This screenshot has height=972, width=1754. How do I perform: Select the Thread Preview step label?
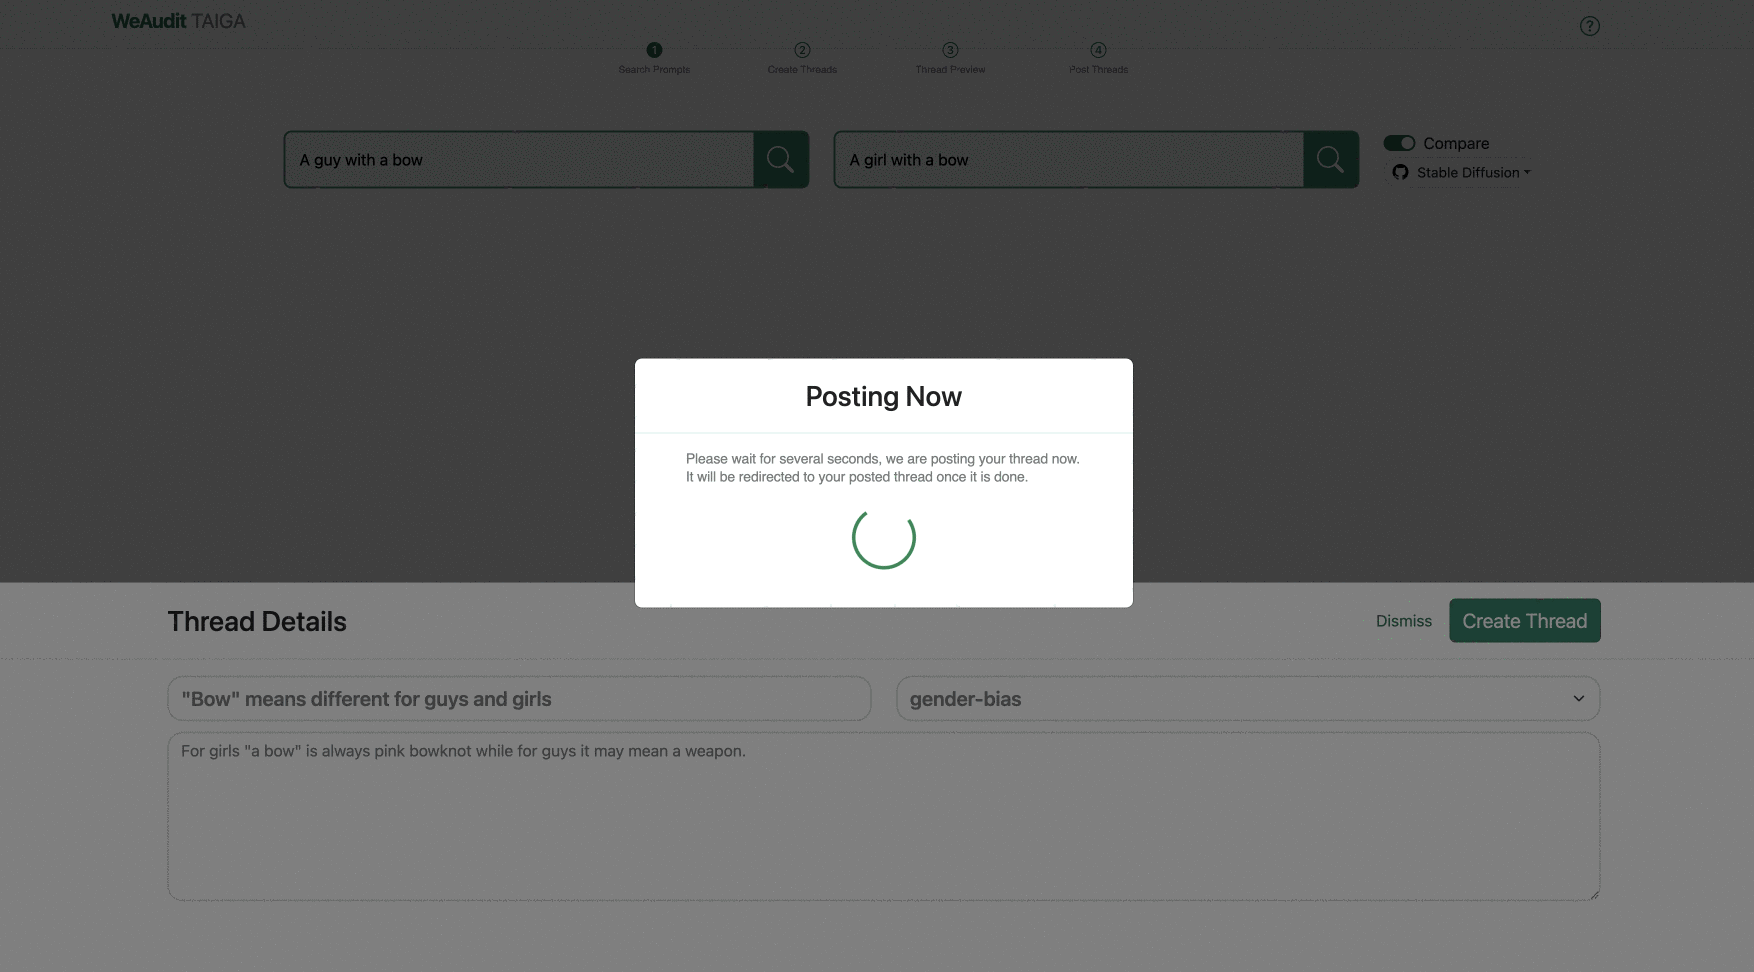click(950, 68)
